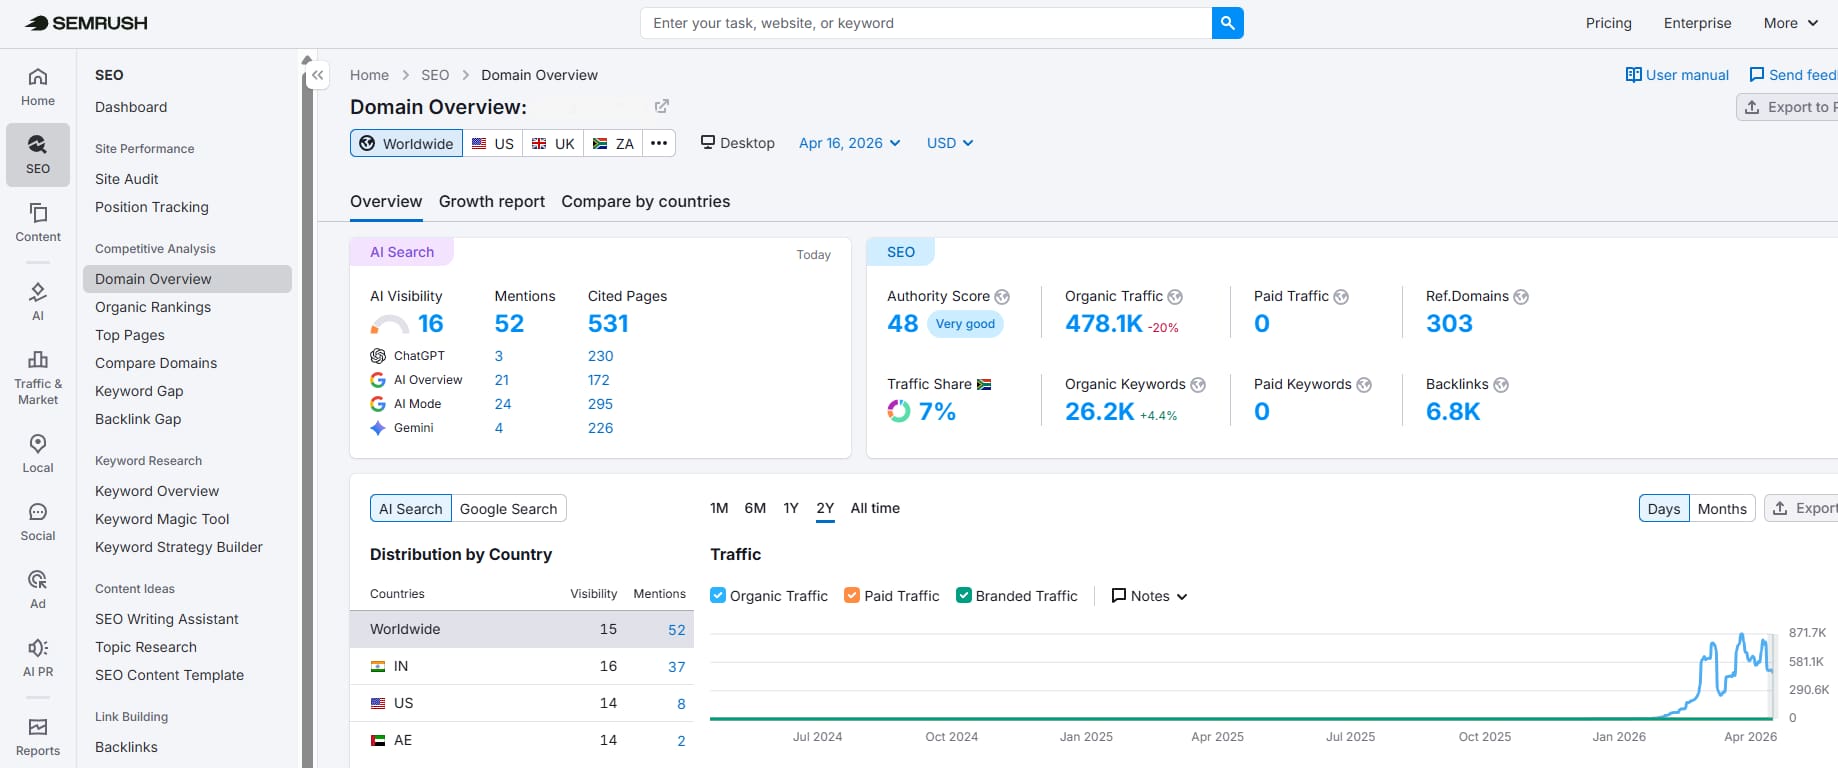Open the Apr 16, 2026 date dropdown

pos(849,143)
